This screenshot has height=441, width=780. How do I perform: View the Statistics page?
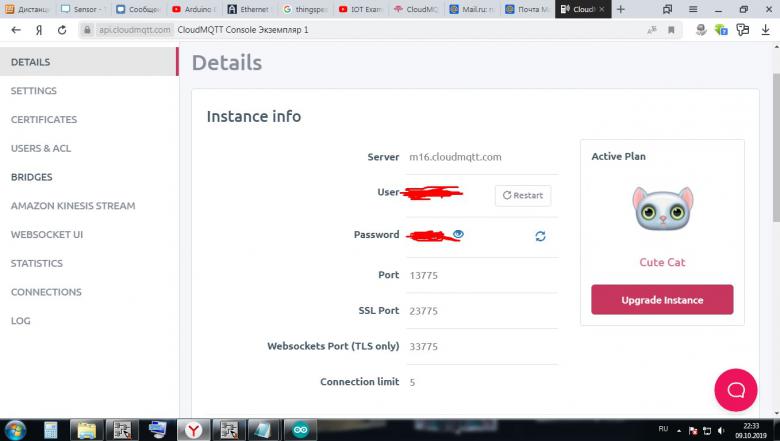coord(37,264)
